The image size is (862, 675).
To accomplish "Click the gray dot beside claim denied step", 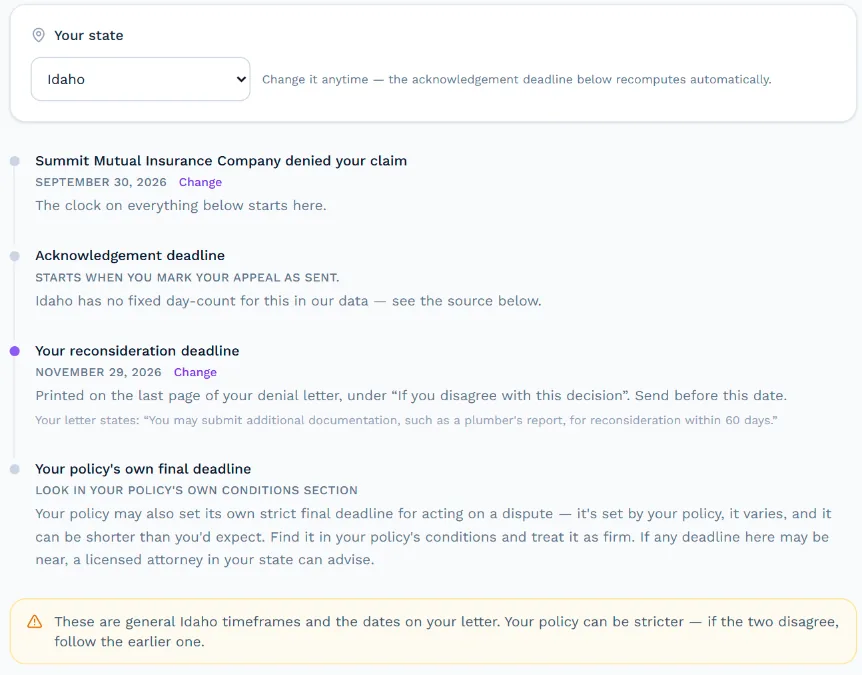I will [15, 161].
